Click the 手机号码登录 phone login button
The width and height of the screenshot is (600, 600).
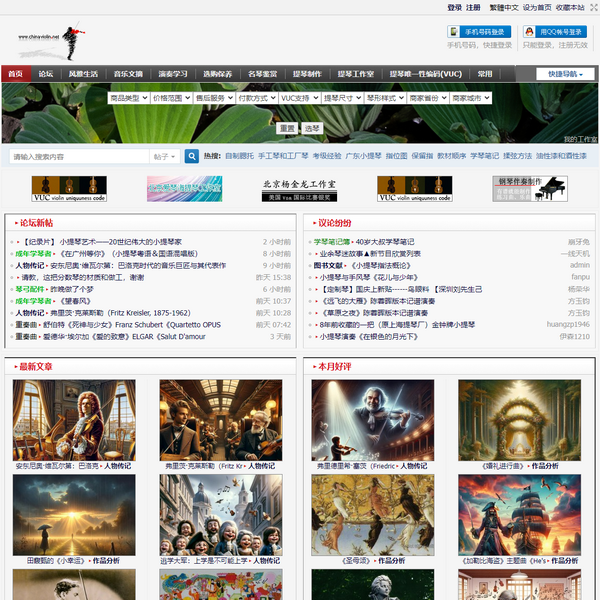[480, 32]
